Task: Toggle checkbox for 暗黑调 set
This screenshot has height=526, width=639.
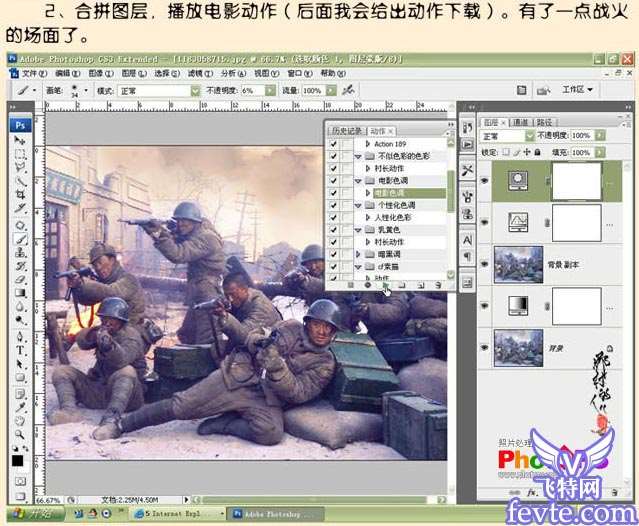Action: [x=333, y=254]
